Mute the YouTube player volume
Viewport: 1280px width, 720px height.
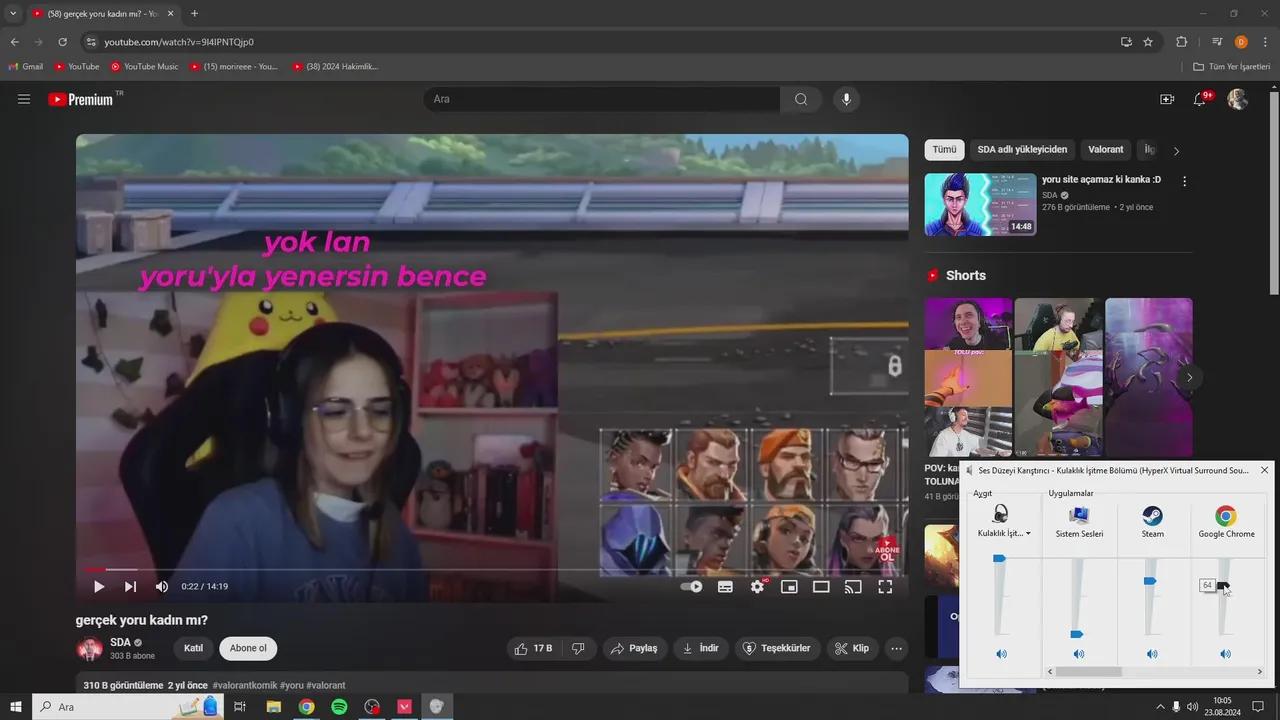click(162, 587)
